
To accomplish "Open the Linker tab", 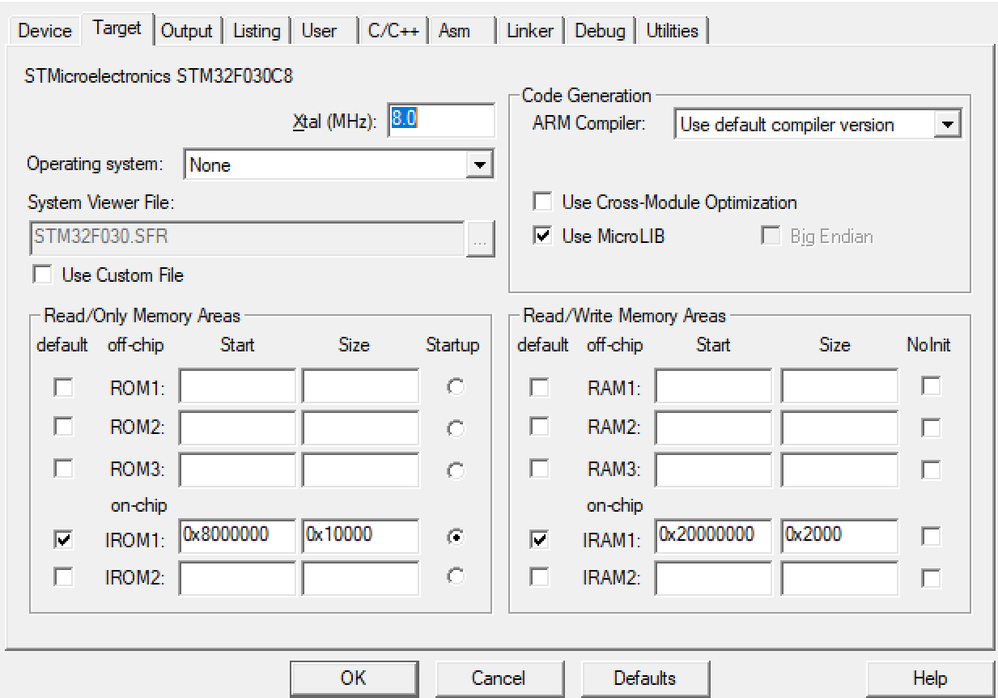I will (530, 31).
